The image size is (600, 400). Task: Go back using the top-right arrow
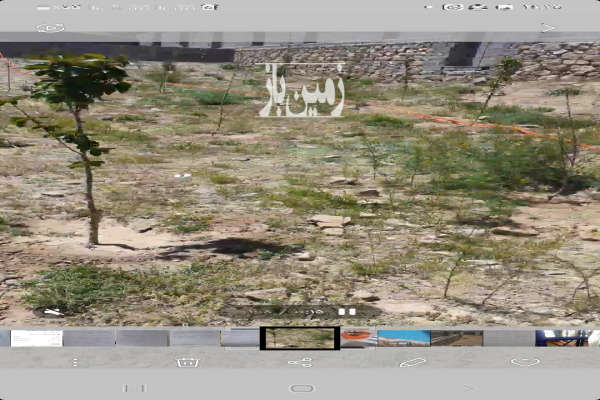tap(547, 28)
